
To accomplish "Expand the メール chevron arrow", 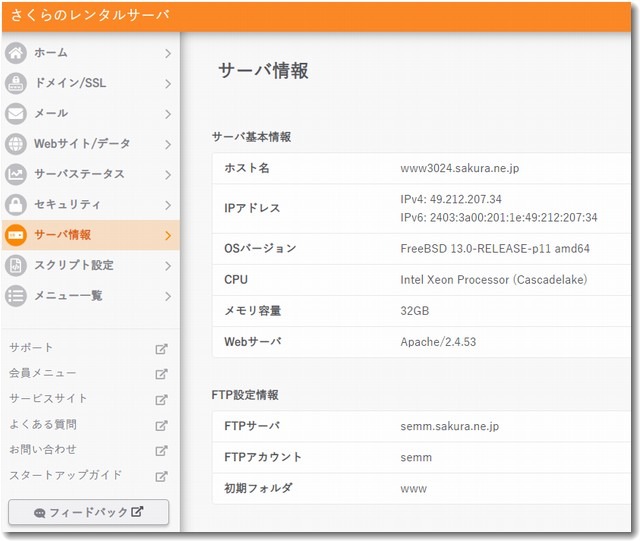I will click(x=168, y=114).
